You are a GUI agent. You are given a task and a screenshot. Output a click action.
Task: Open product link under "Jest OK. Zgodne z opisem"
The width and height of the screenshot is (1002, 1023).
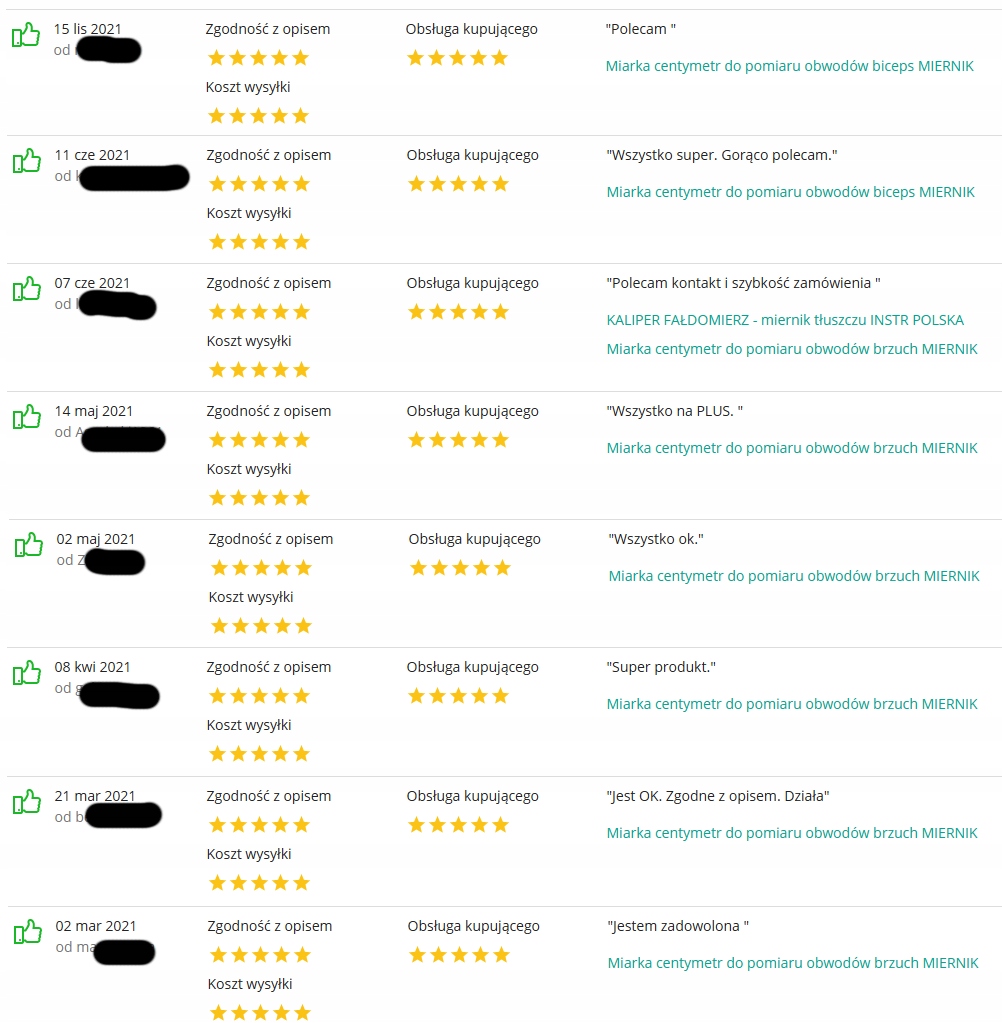click(792, 833)
